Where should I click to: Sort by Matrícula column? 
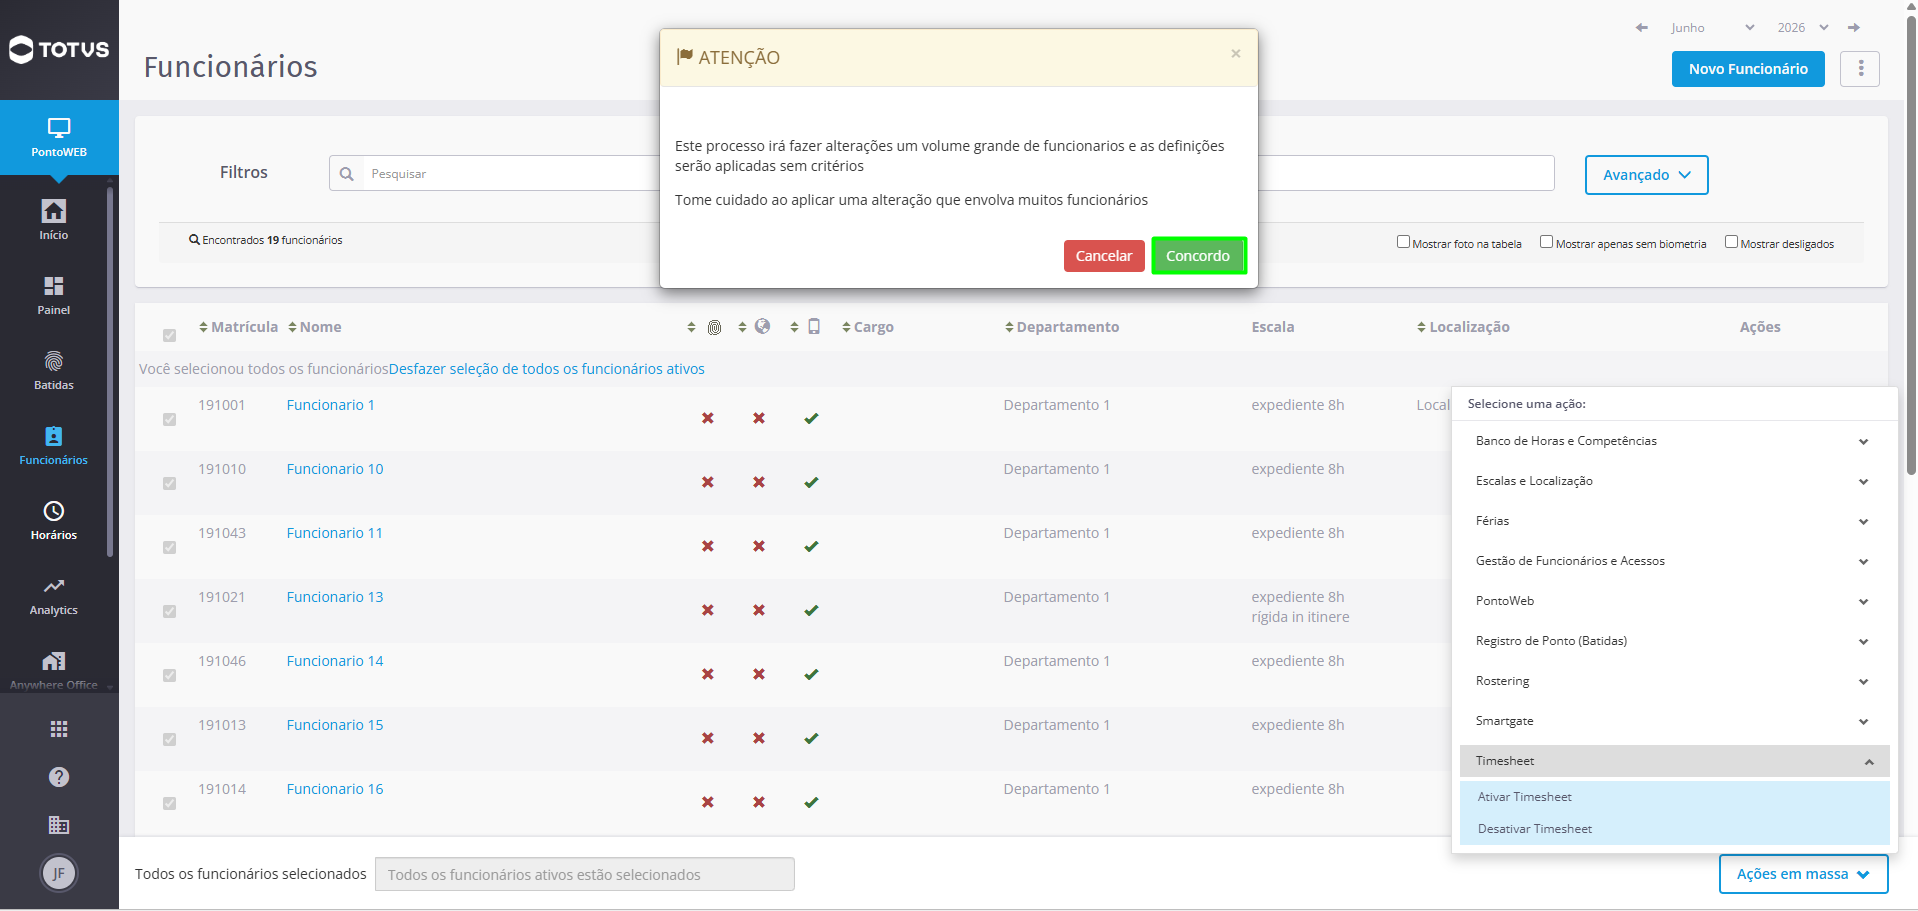click(x=238, y=327)
